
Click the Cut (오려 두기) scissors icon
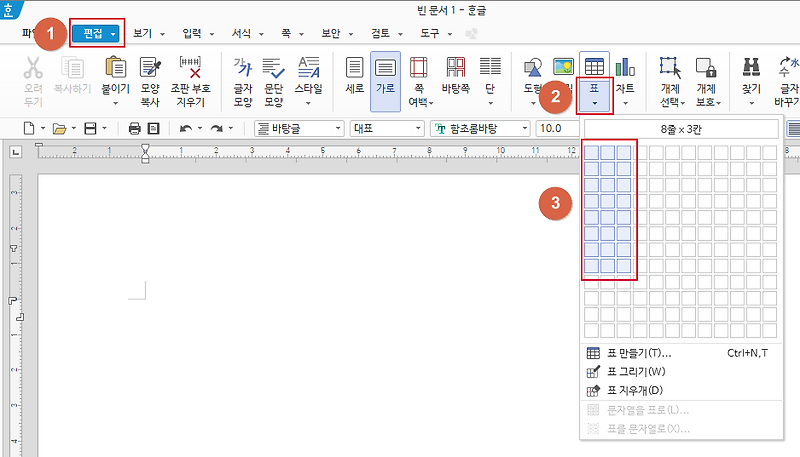pyautogui.click(x=33, y=67)
